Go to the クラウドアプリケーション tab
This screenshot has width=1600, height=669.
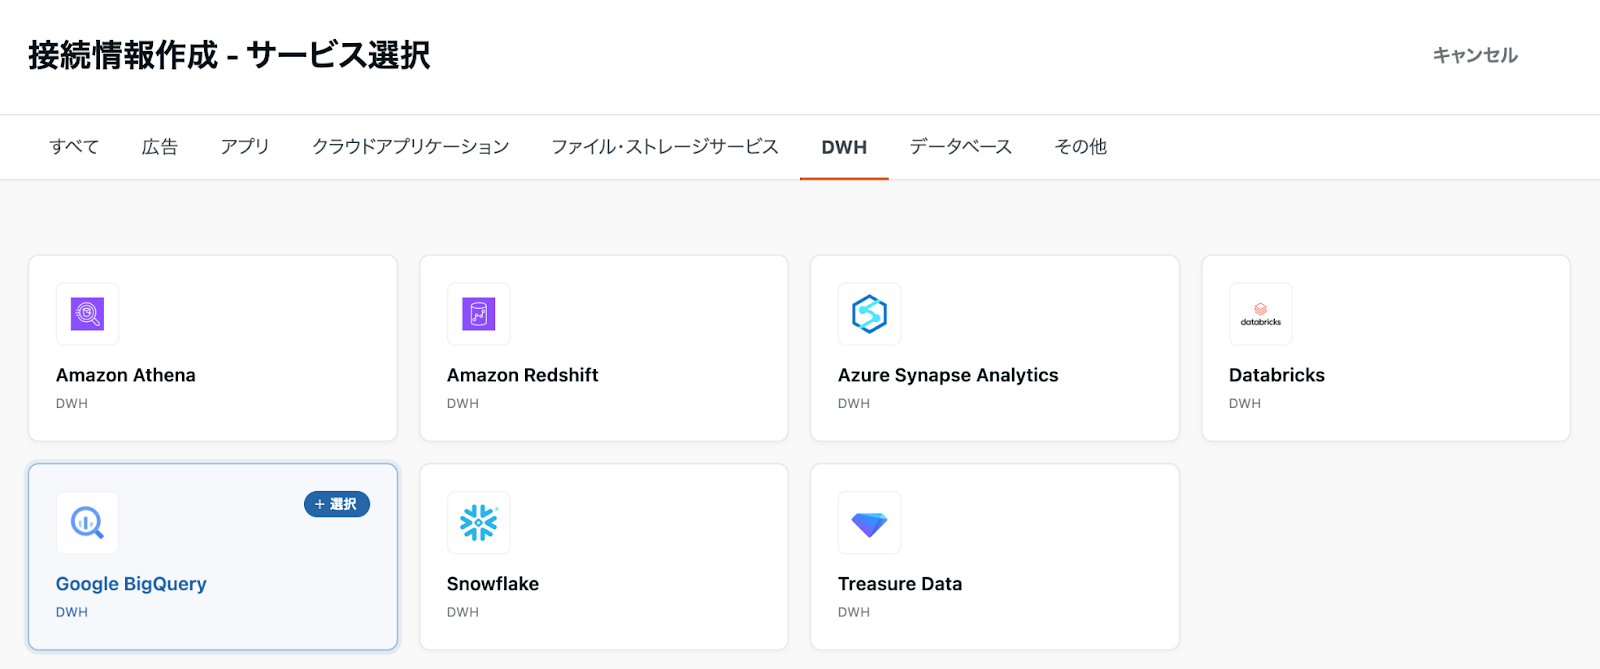pos(411,147)
